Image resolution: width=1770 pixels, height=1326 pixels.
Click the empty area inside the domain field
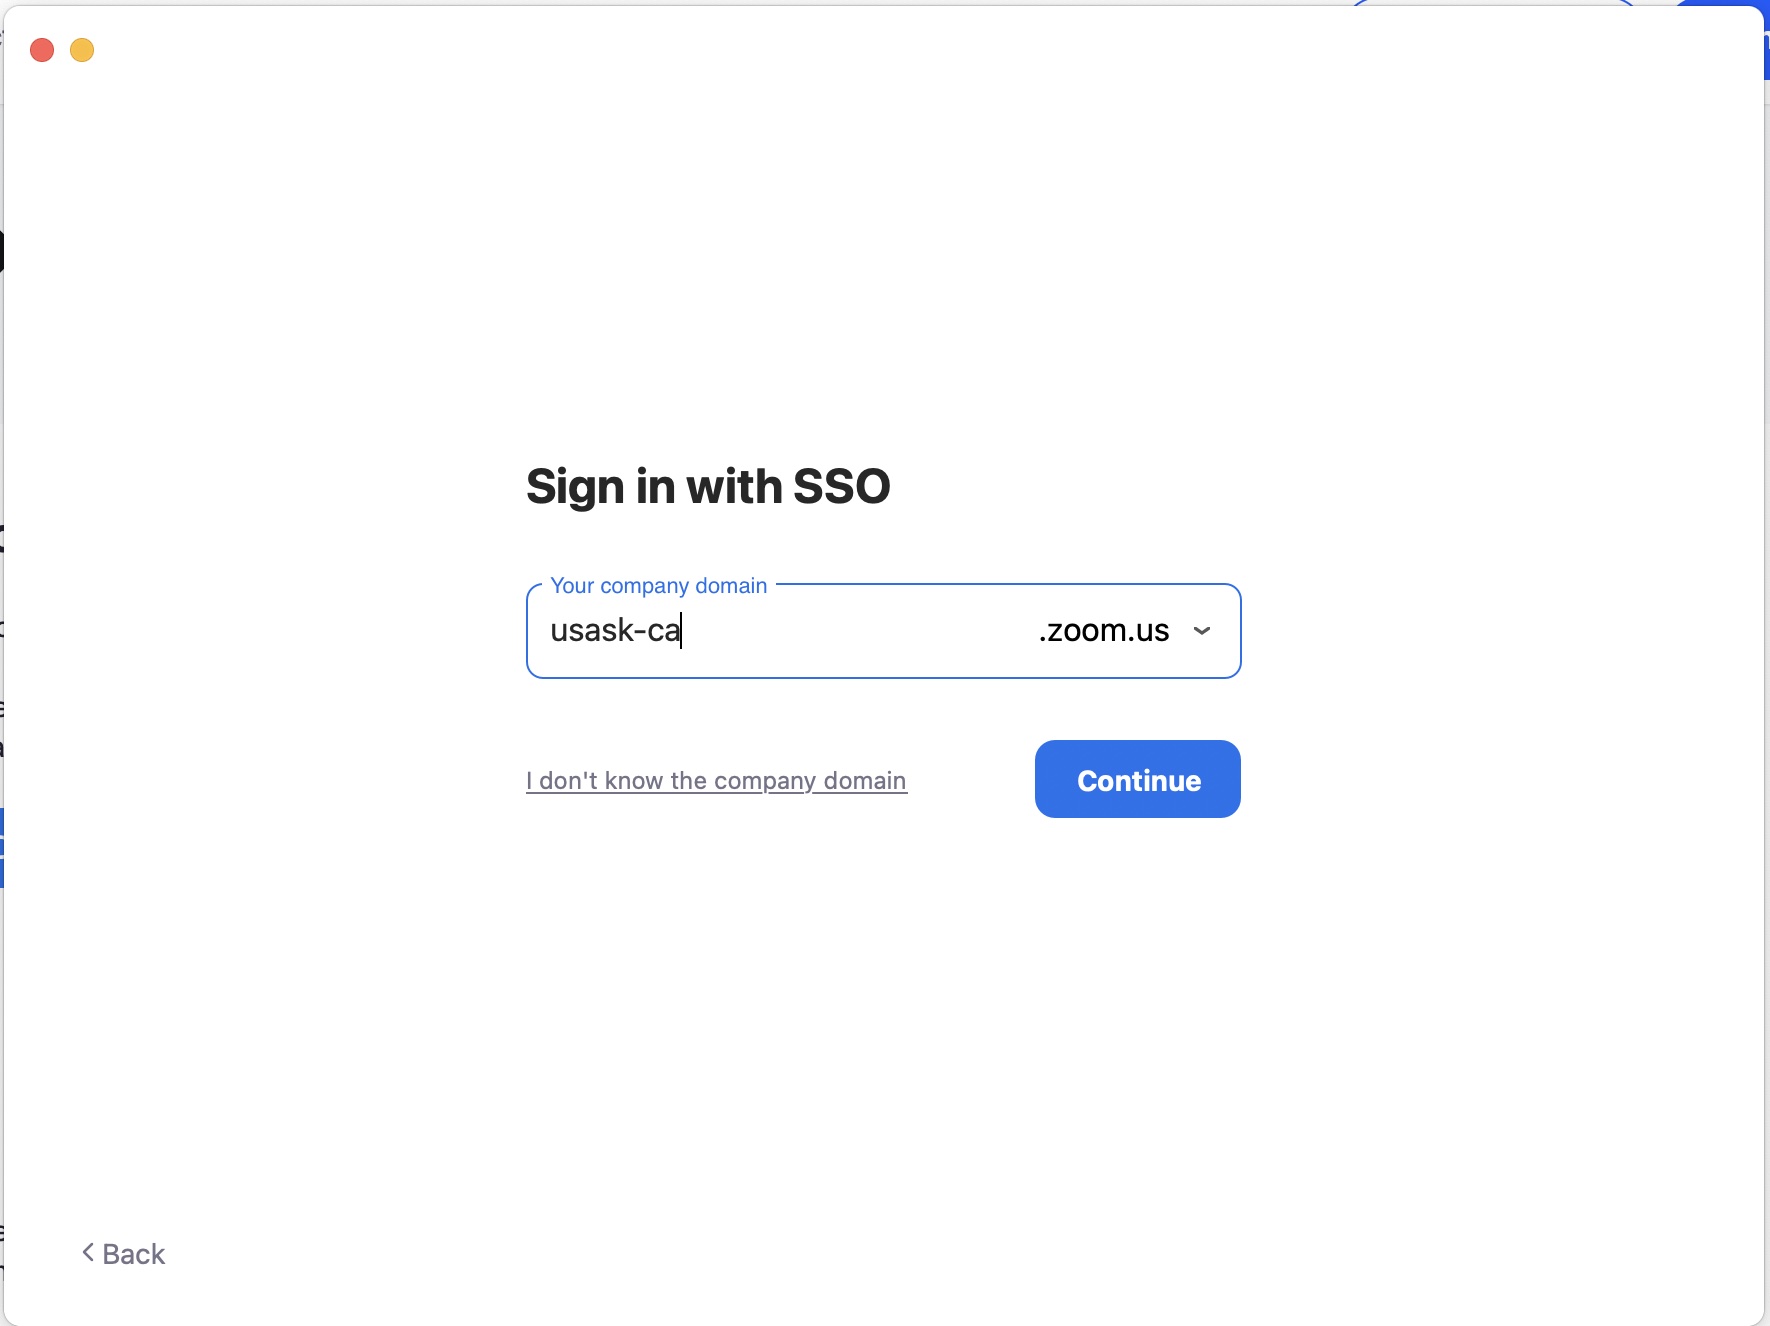pyautogui.click(x=860, y=631)
